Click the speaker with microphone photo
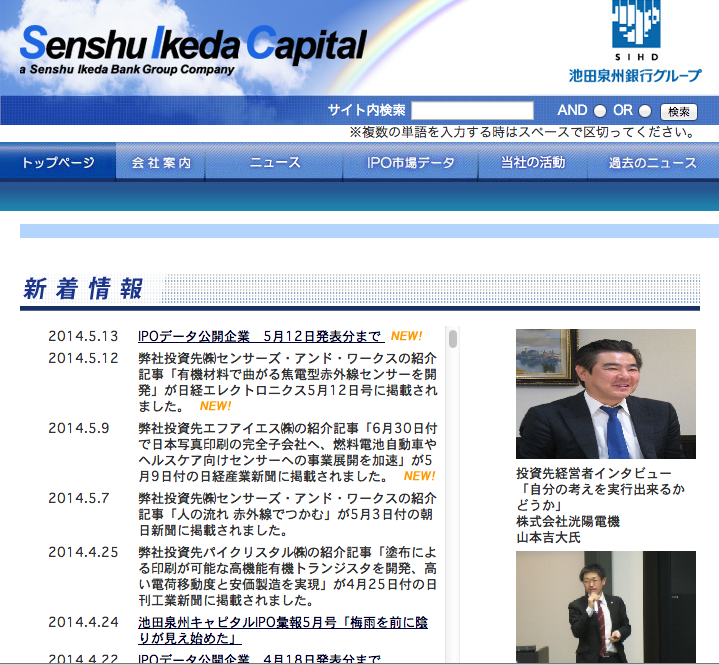 pyautogui.click(x=605, y=607)
